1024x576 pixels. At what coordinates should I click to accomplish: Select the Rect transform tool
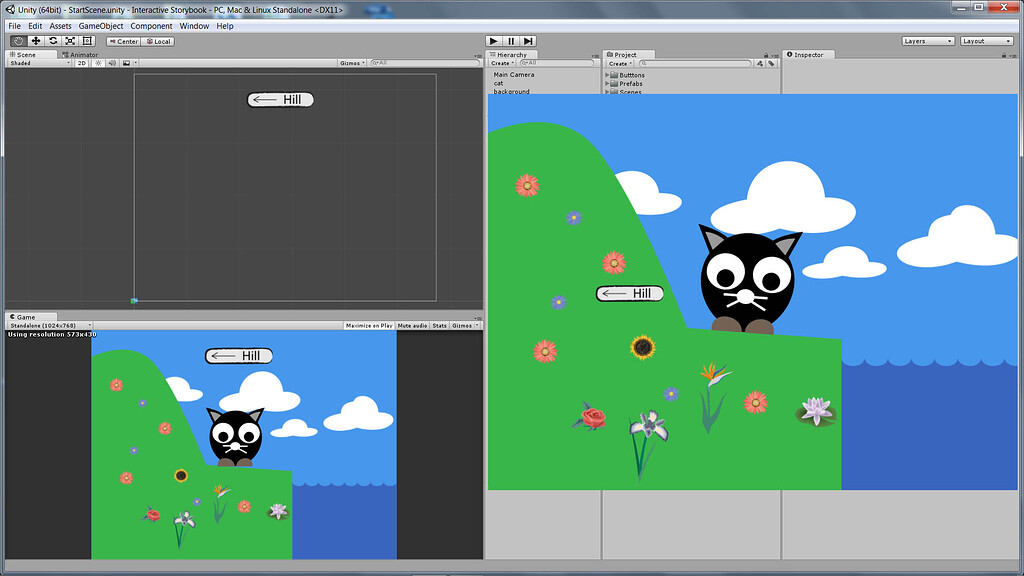pyautogui.click(x=88, y=41)
